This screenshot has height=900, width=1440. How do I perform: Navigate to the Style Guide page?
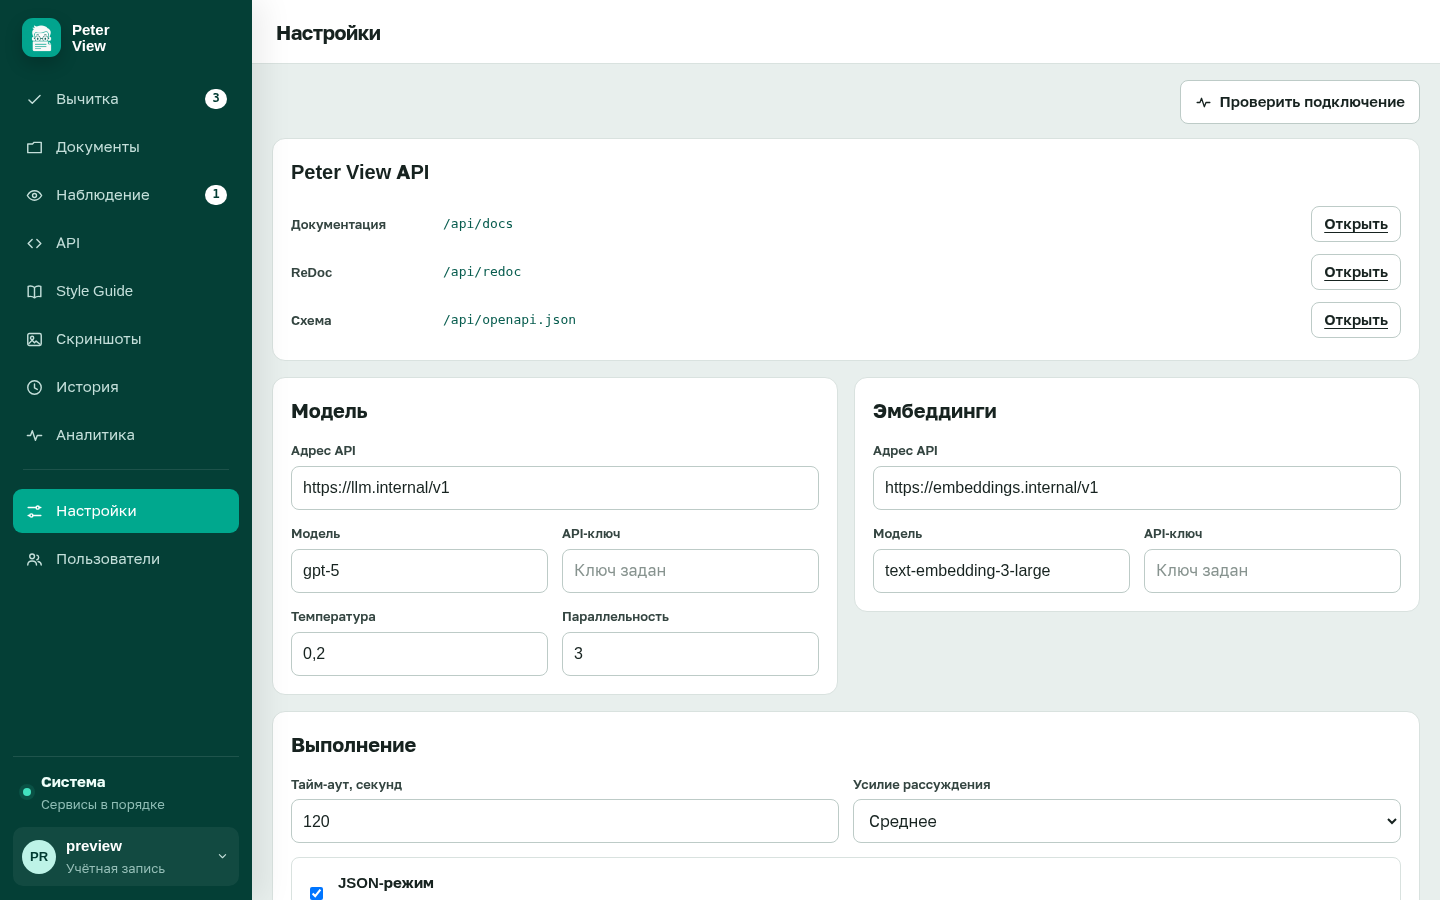[x=126, y=291]
